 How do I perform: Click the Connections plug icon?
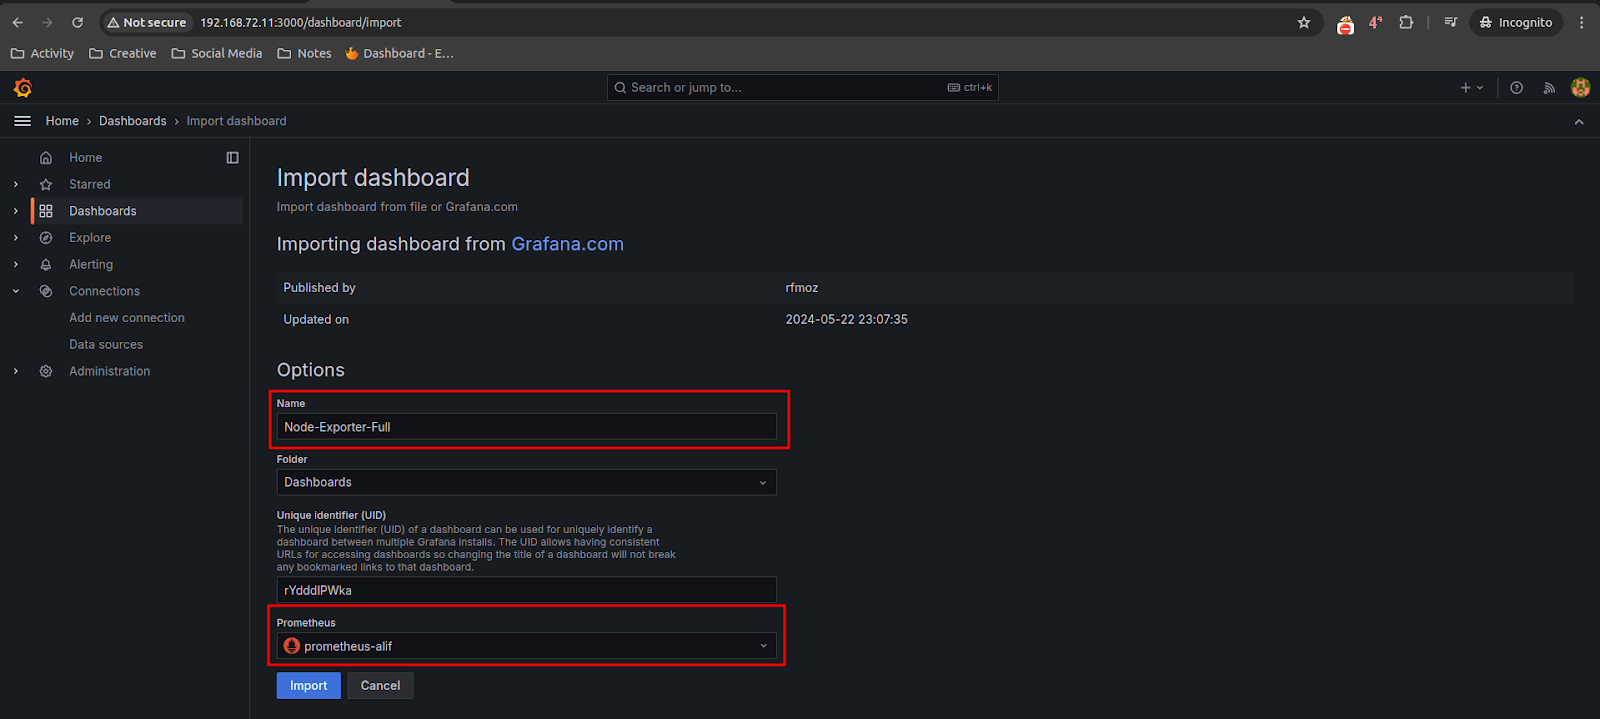(x=46, y=291)
